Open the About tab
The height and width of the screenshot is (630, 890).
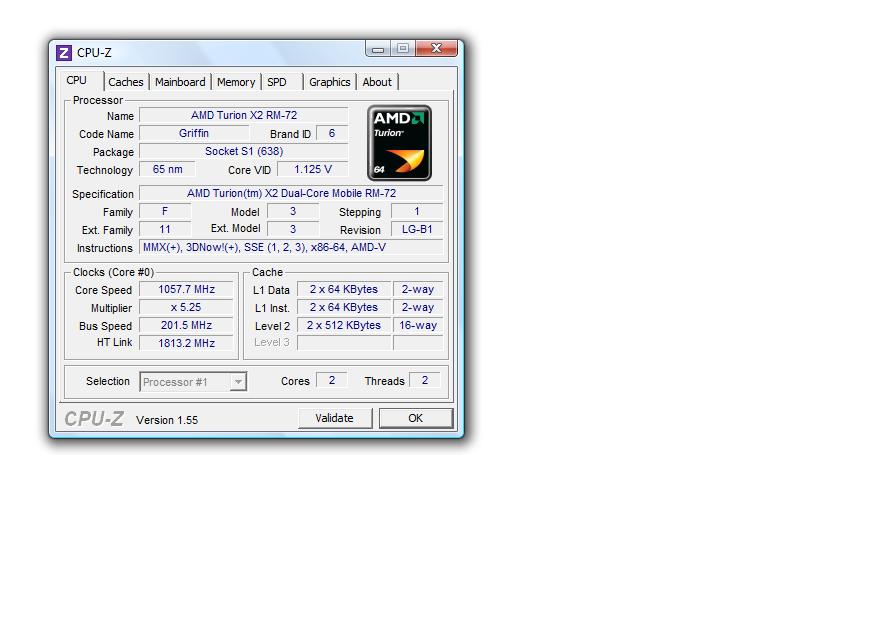tap(377, 82)
